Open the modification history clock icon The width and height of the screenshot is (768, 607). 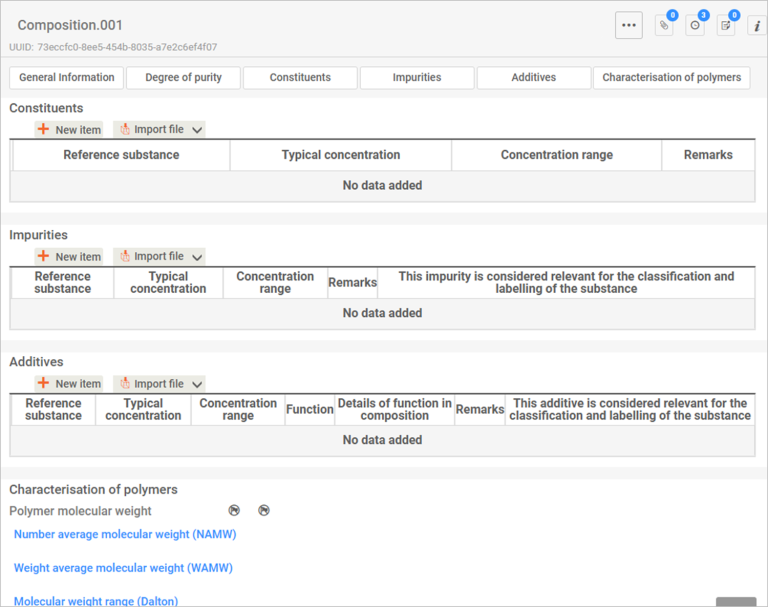695,25
